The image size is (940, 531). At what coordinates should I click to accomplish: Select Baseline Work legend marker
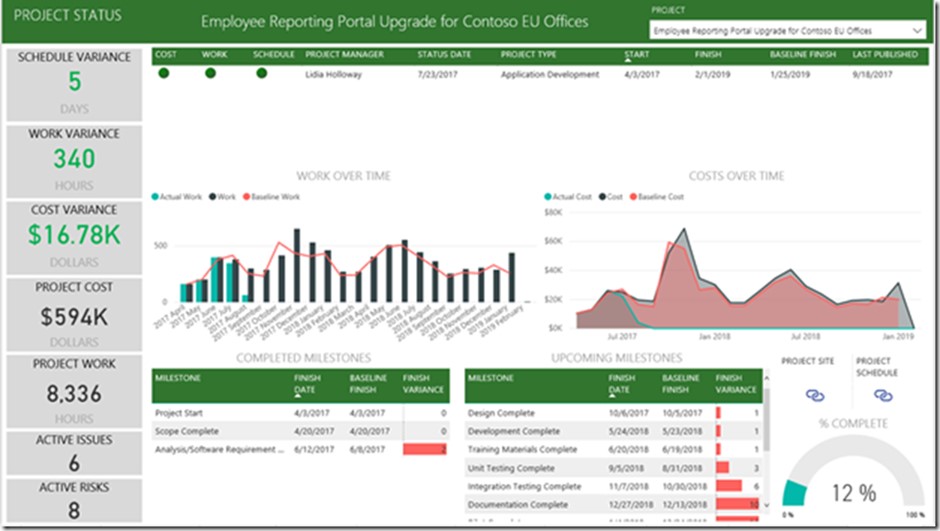pyautogui.click(x=246, y=197)
